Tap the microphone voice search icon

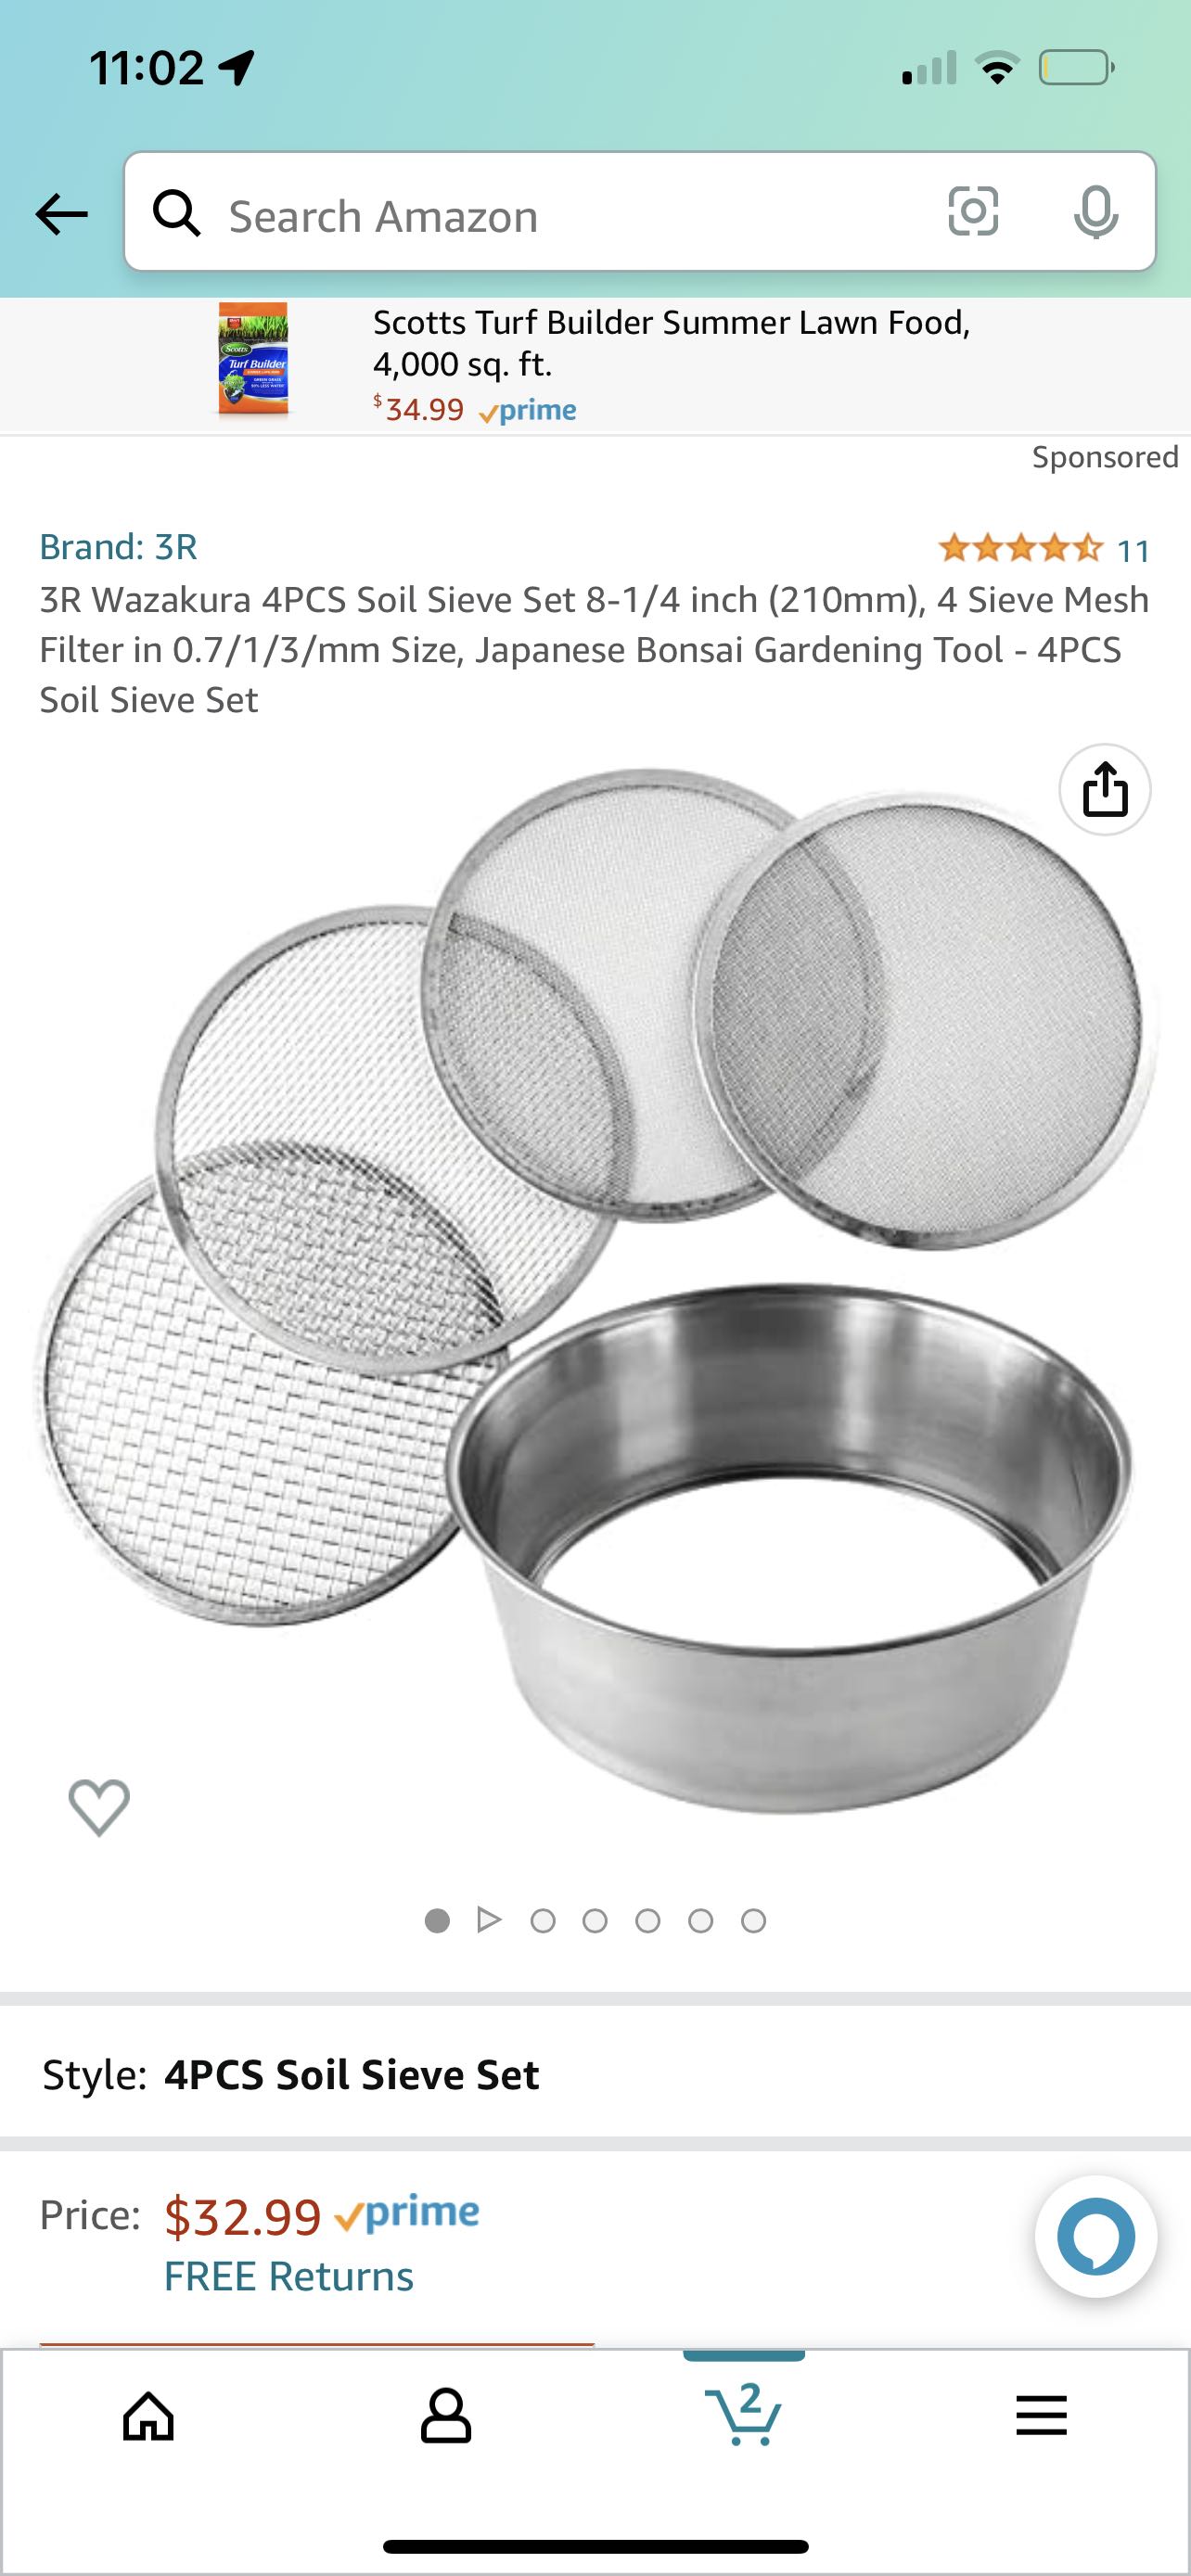coord(1095,212)
